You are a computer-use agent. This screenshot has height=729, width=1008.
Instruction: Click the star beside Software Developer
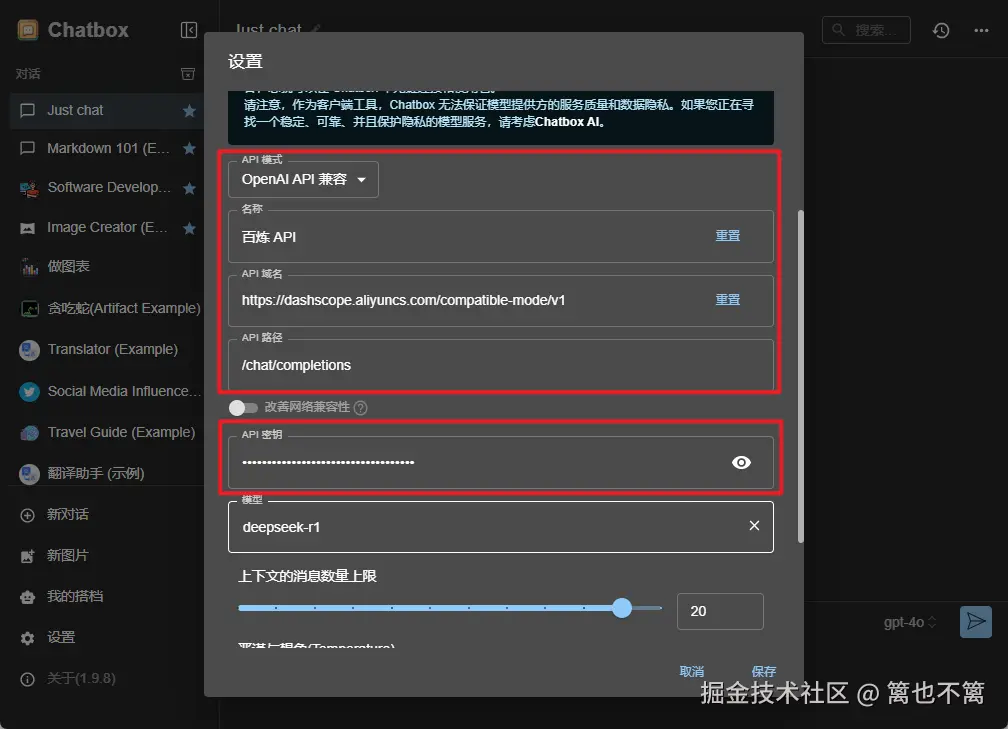coord(189,188)
